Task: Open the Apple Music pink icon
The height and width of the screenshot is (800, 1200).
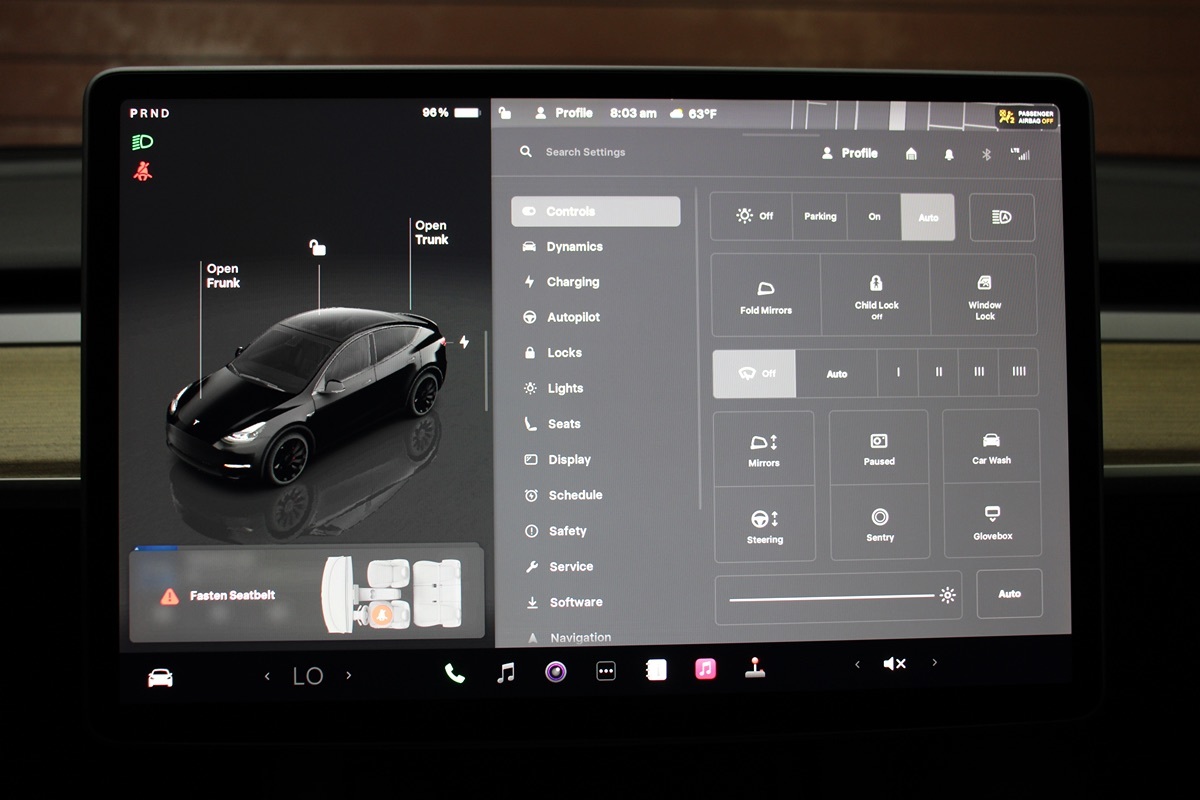Action: pos(706,670)
